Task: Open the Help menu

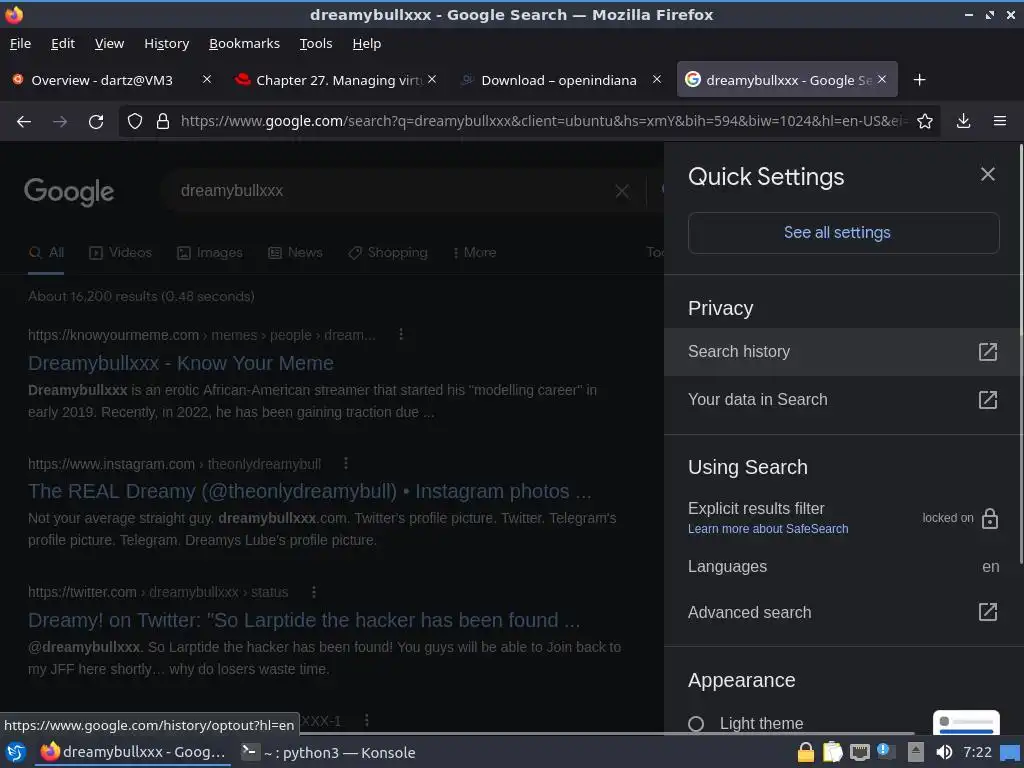Action: 366,44
